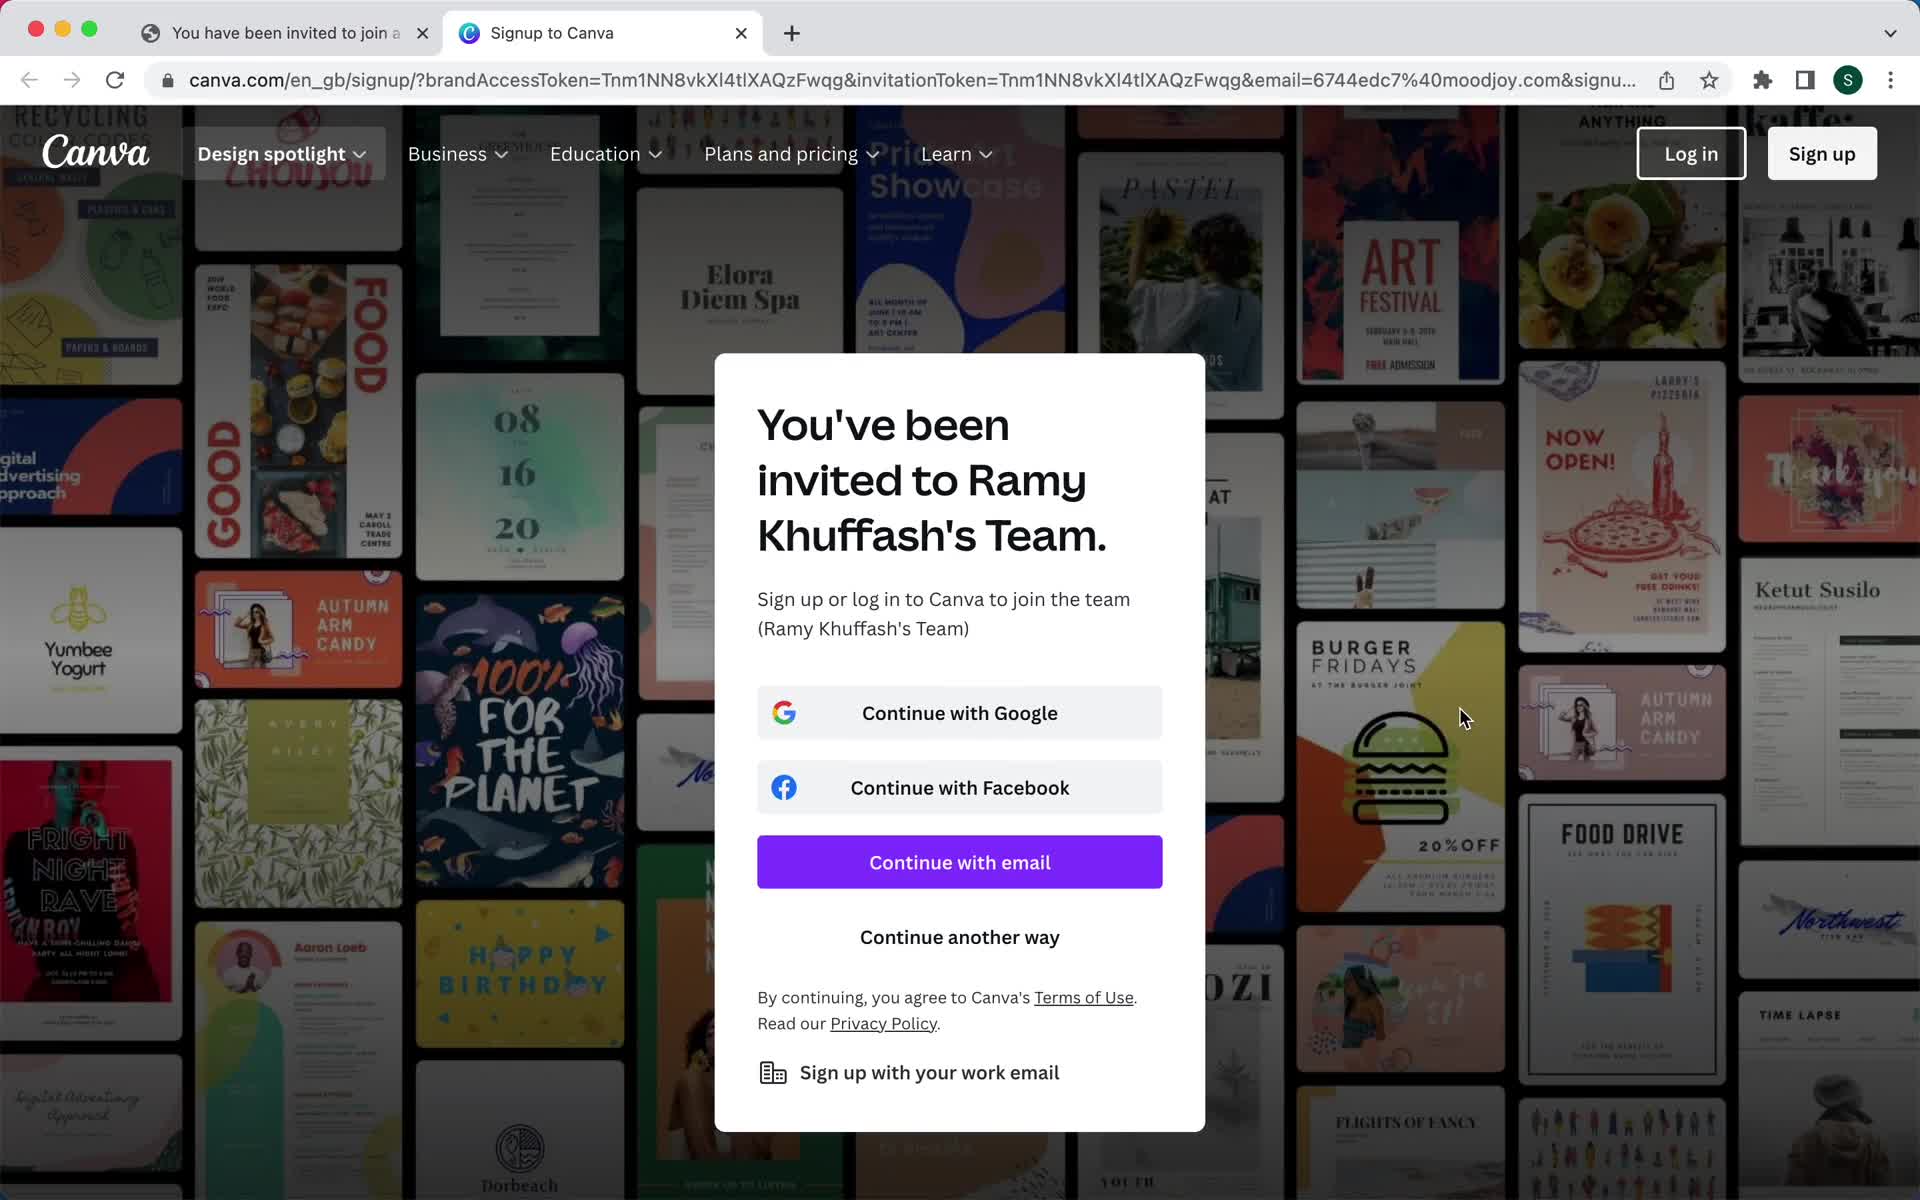This screenshot has height=1200, width=1920.
Task: Close the 'You have been invited' tab
Action: [422, 33]
